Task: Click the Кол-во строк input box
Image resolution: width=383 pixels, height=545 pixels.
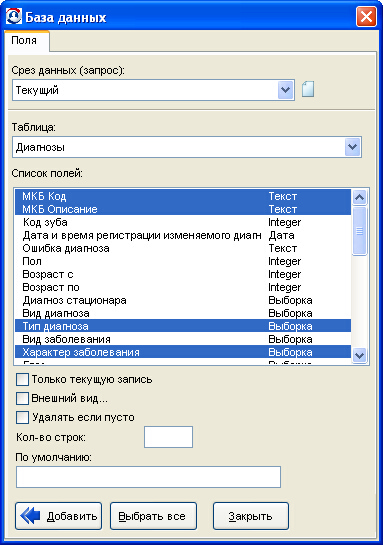Action: (x=169, y=437)
